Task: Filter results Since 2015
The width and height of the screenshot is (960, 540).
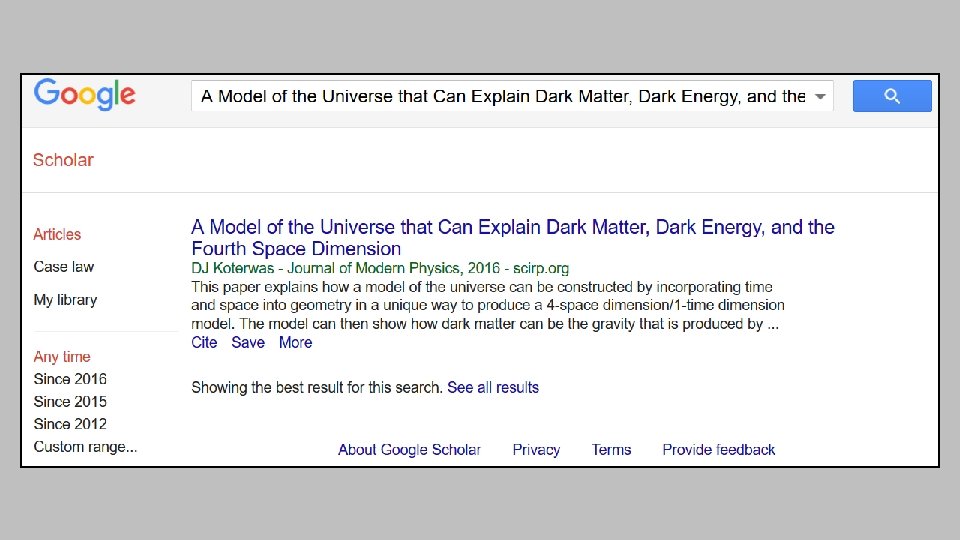Action: (x=70, y=402)
